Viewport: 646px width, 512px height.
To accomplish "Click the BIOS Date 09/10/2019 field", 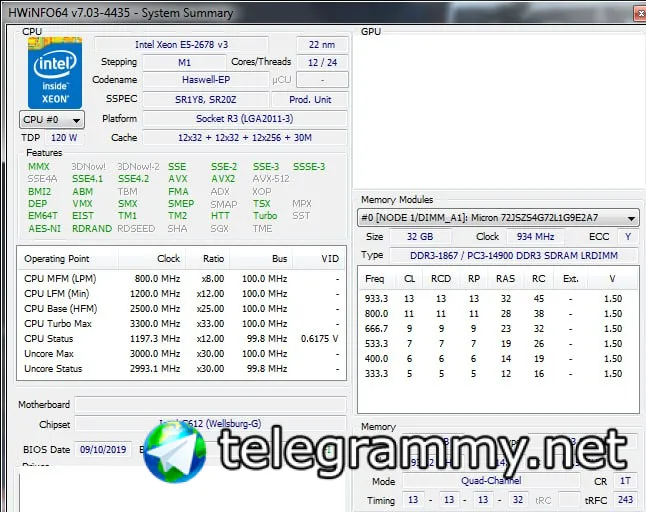I will coord(103,449).
